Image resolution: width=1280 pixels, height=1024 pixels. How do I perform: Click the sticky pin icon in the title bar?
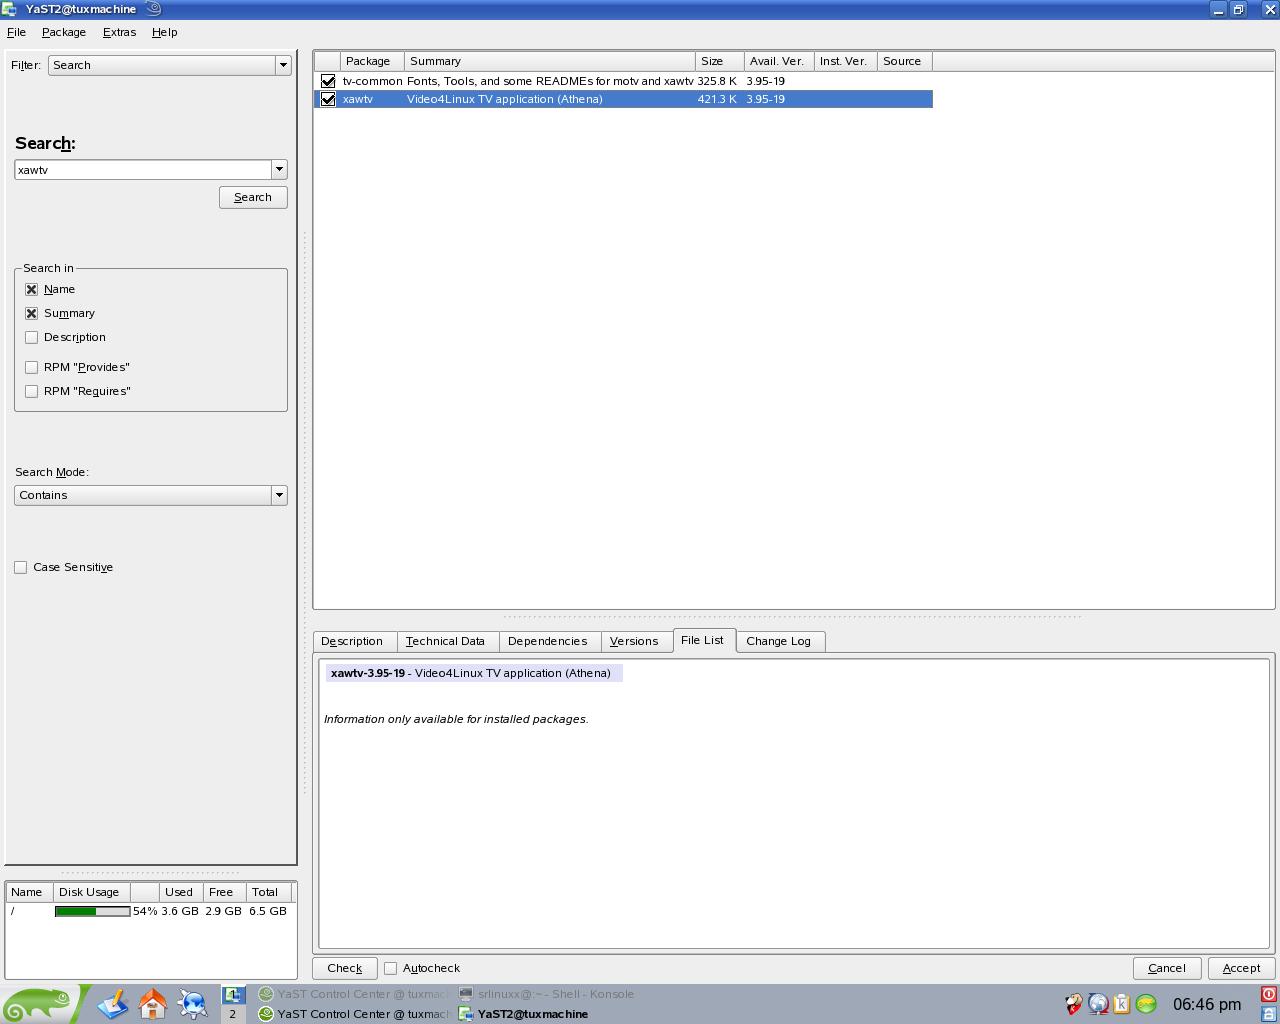click(154, 9)
